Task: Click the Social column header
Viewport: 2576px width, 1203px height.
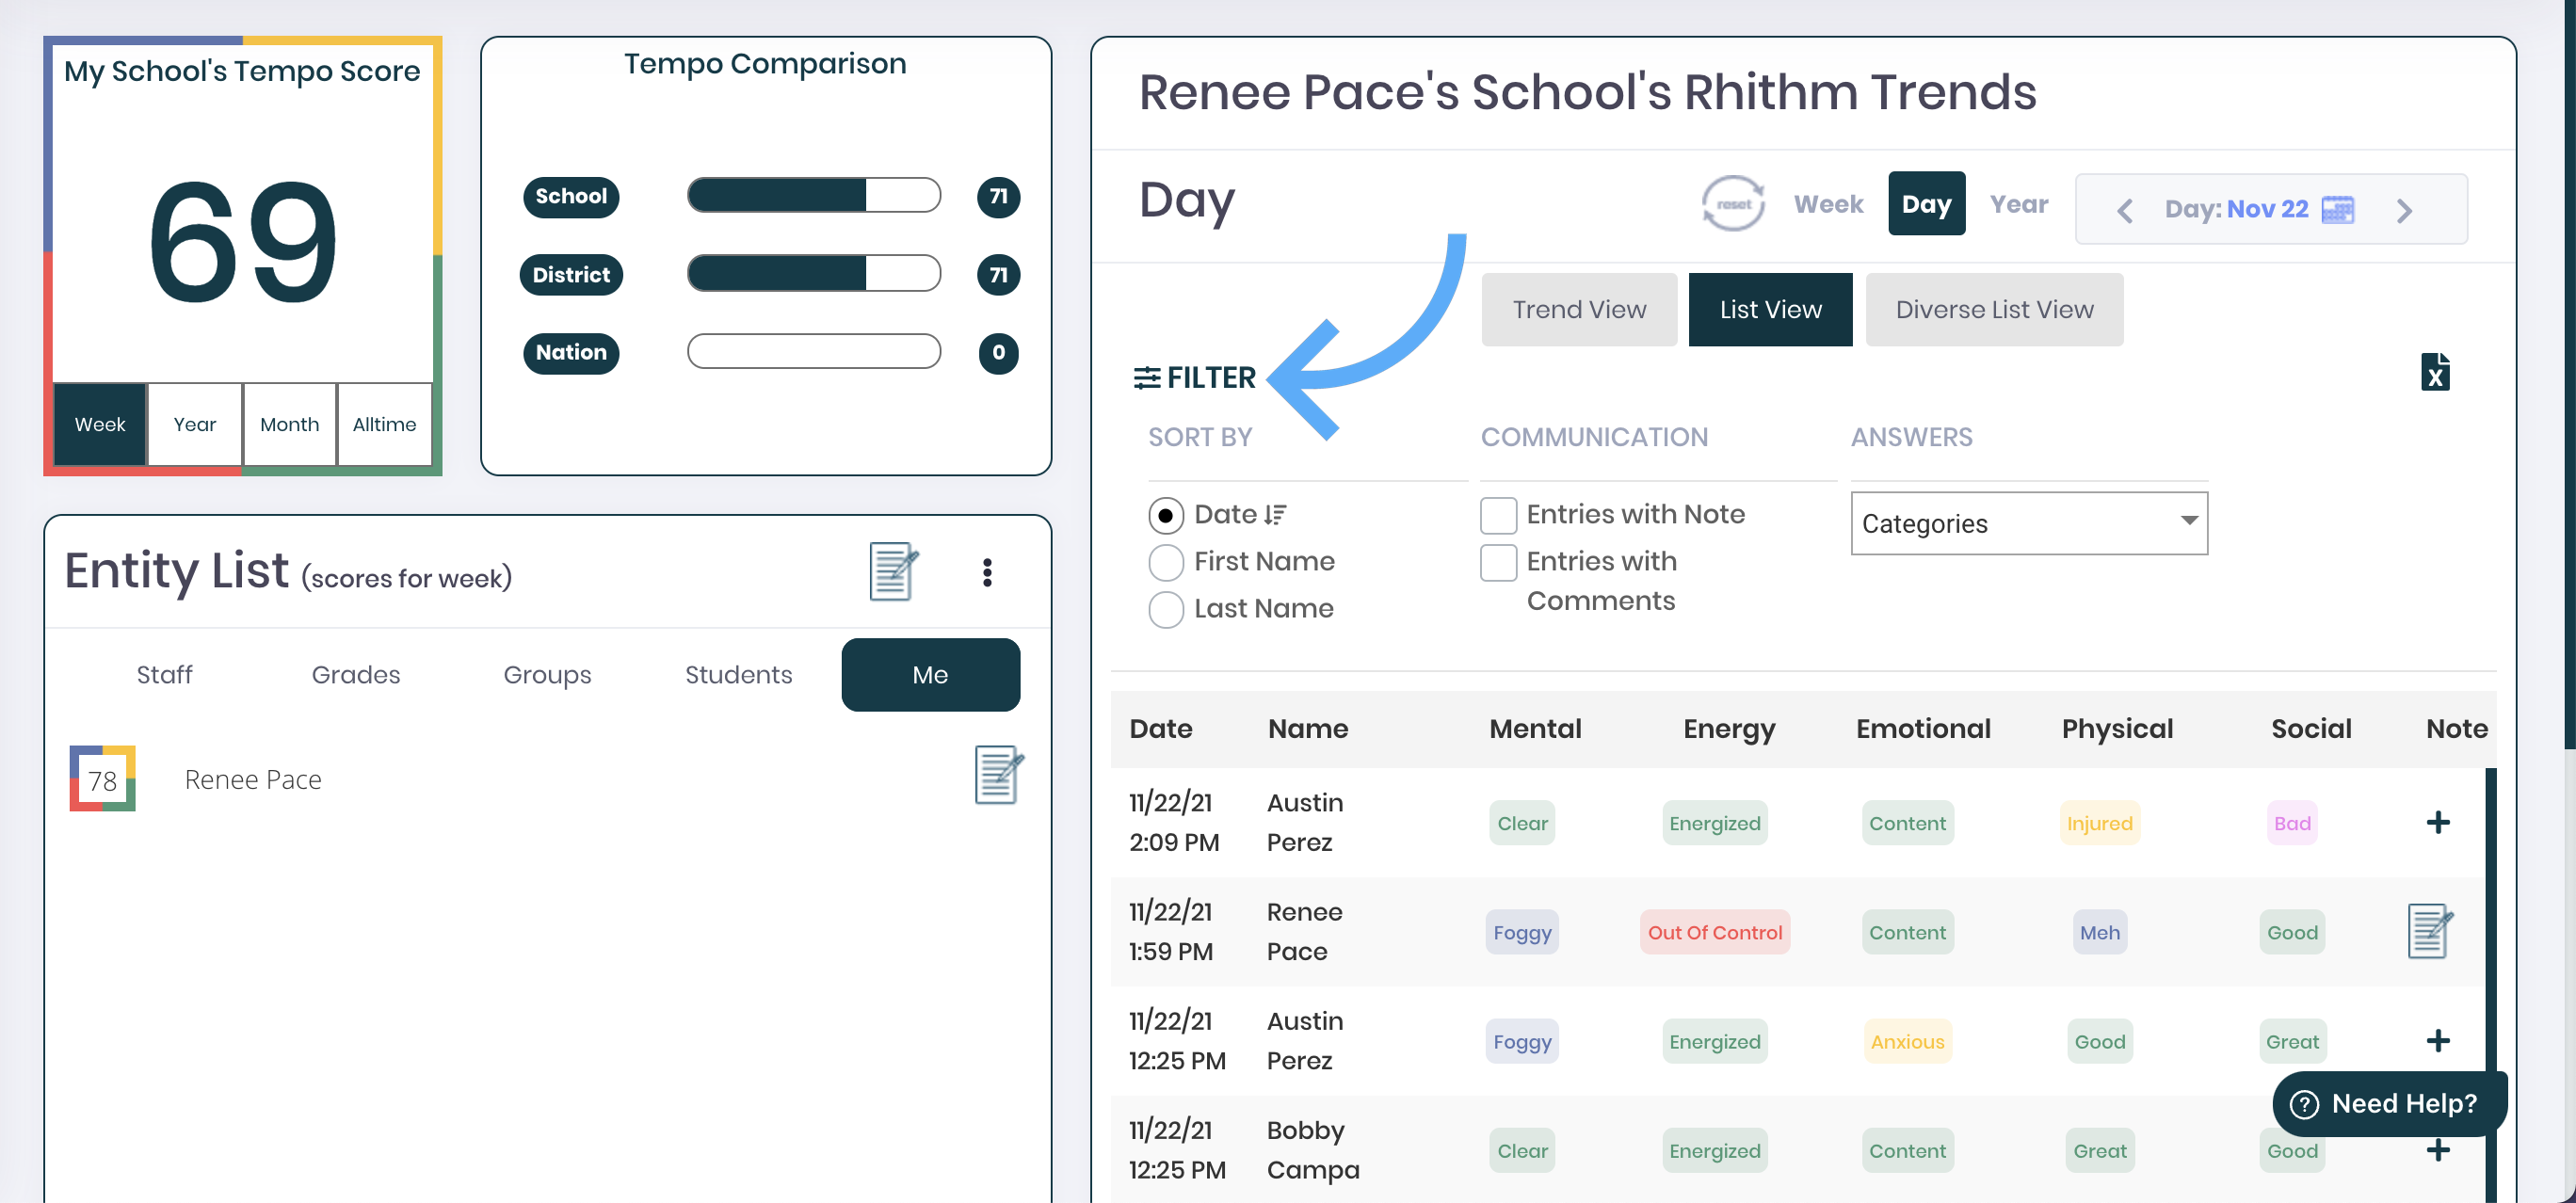Action: pyautogui.click(x=2311, y=728)
